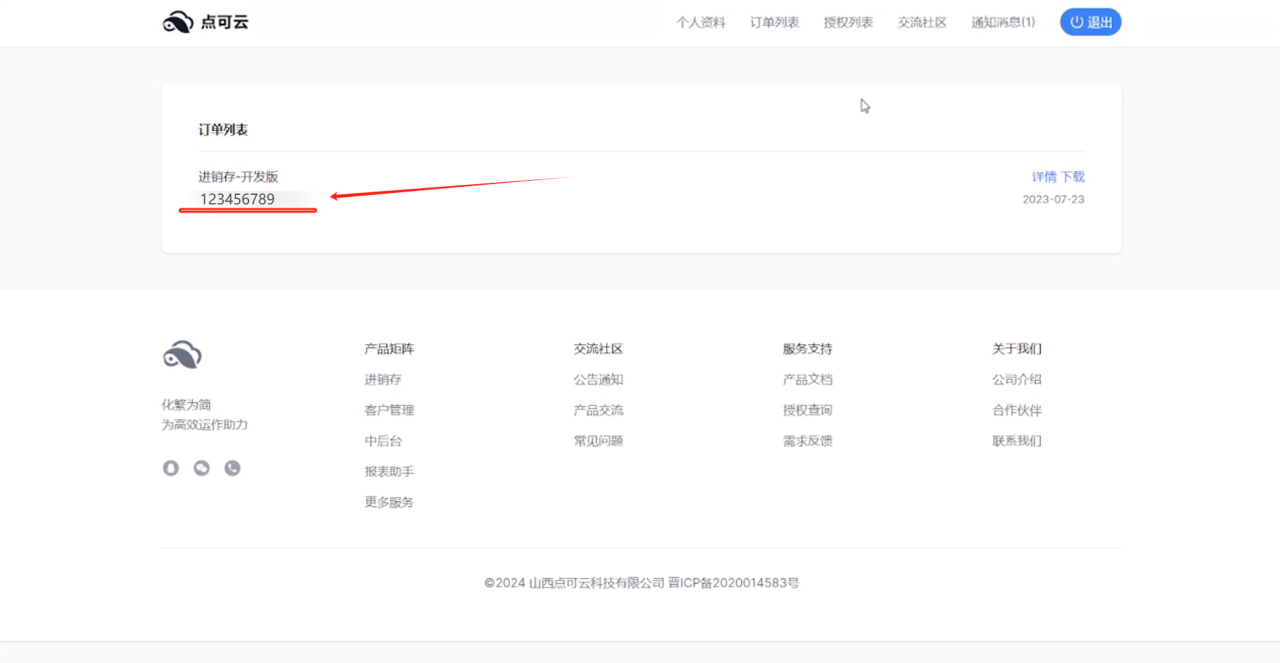Screen dimensions: 1280x663
Task: Open 授权列表 in top navigation
Action: [848, 22]
